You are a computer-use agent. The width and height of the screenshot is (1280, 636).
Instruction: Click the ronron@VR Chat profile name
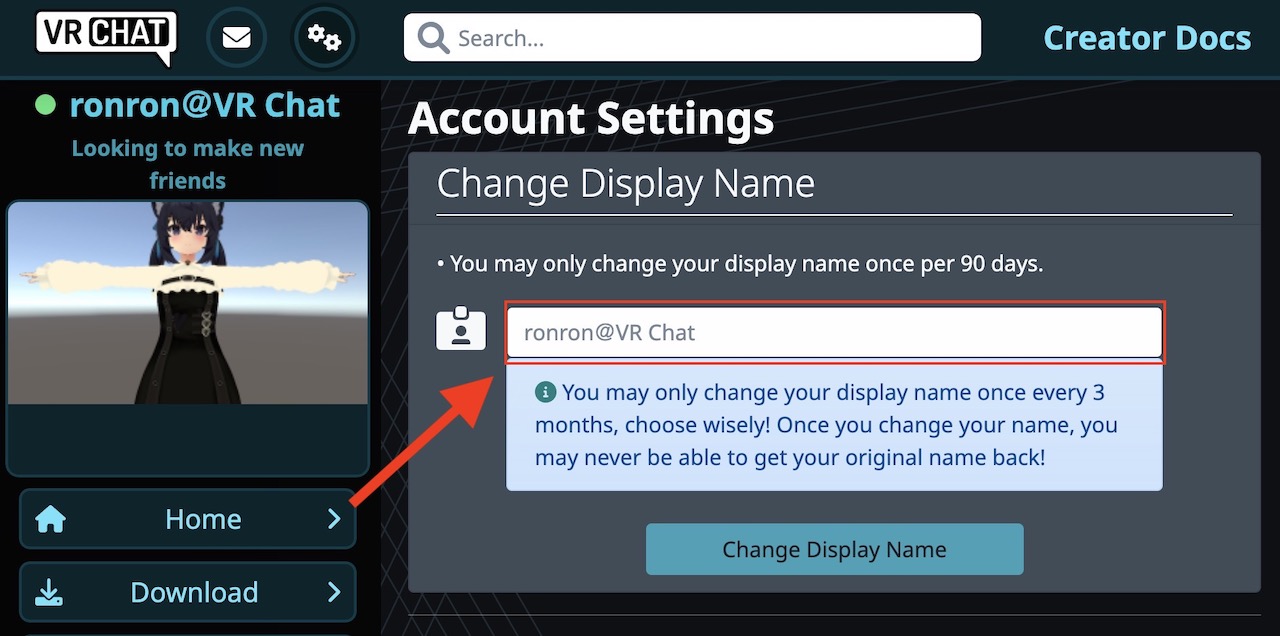(205, 105)
